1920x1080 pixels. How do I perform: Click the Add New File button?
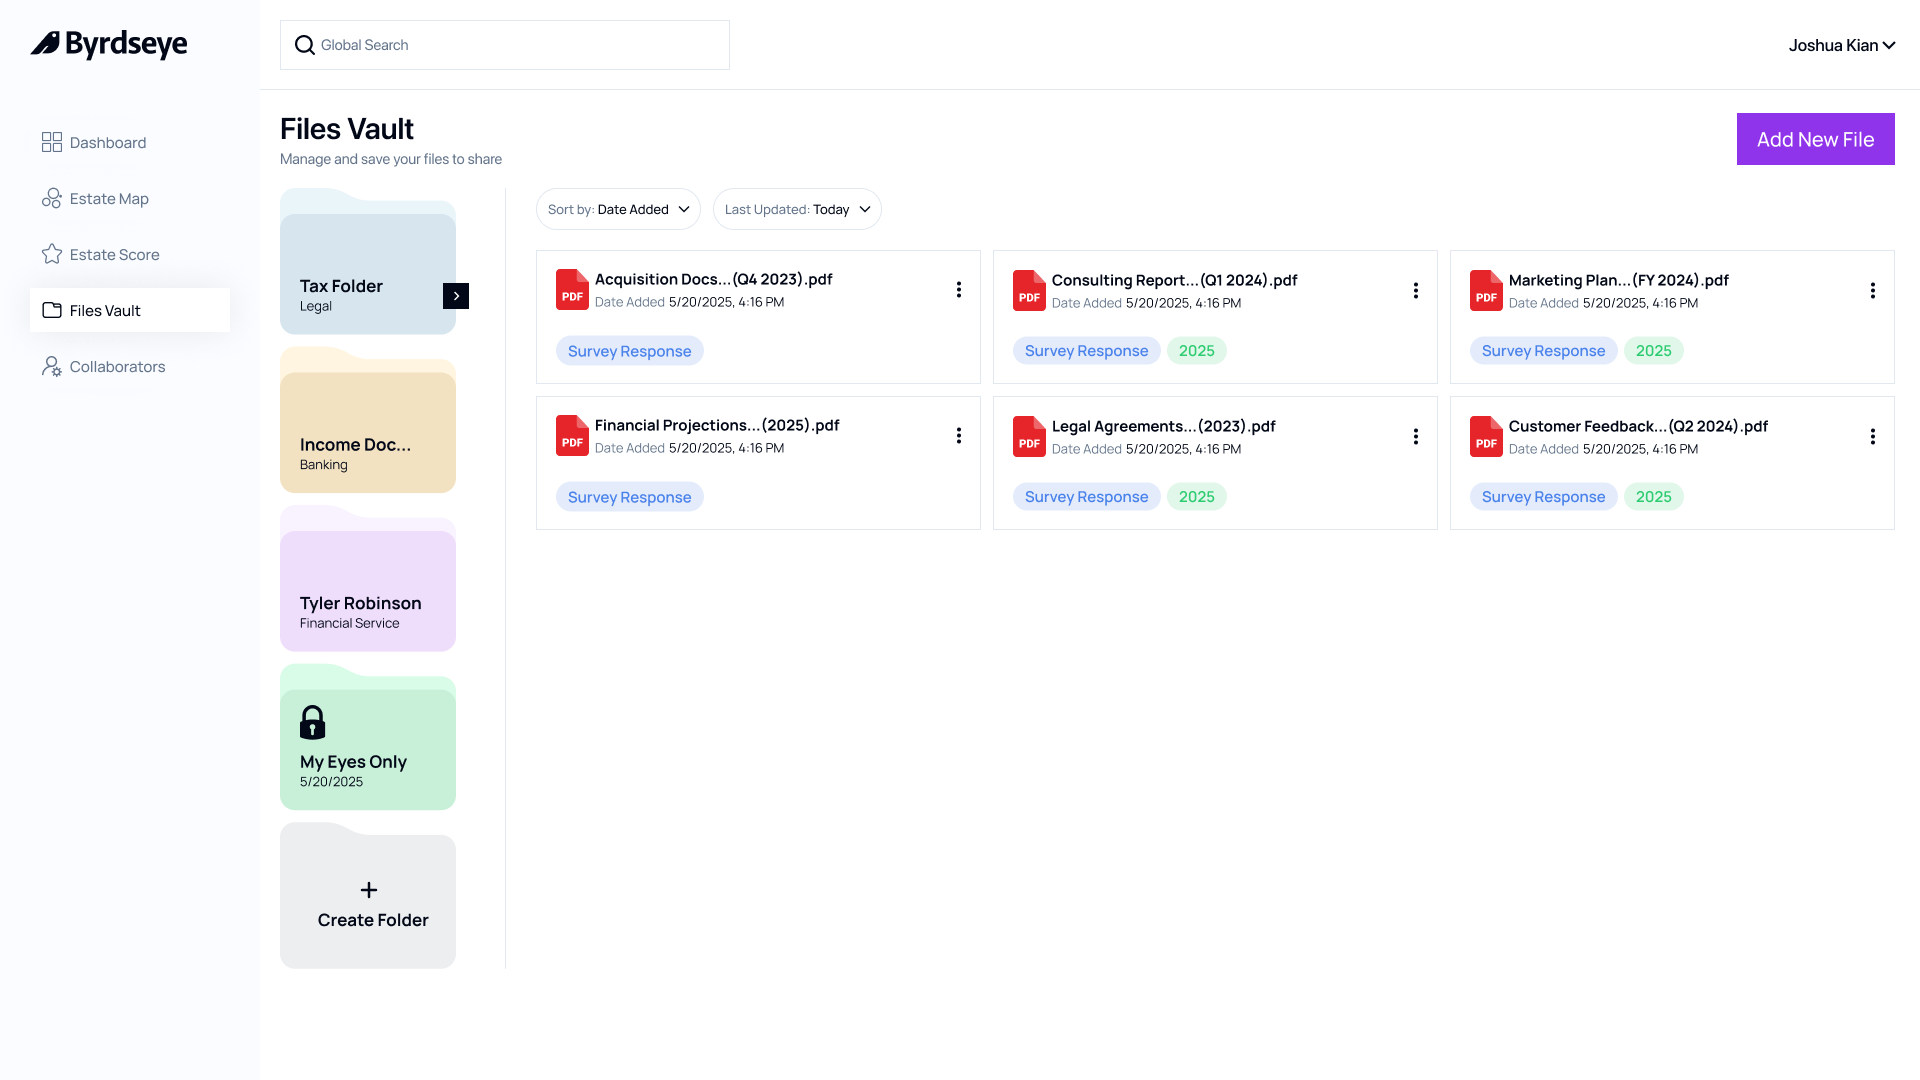1815,139
